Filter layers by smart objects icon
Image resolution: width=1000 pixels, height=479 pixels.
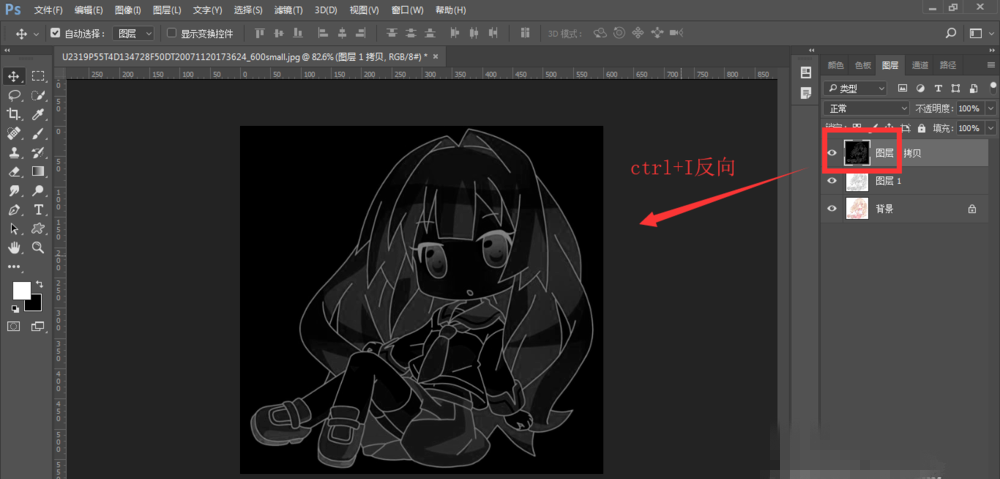(973, 88)
